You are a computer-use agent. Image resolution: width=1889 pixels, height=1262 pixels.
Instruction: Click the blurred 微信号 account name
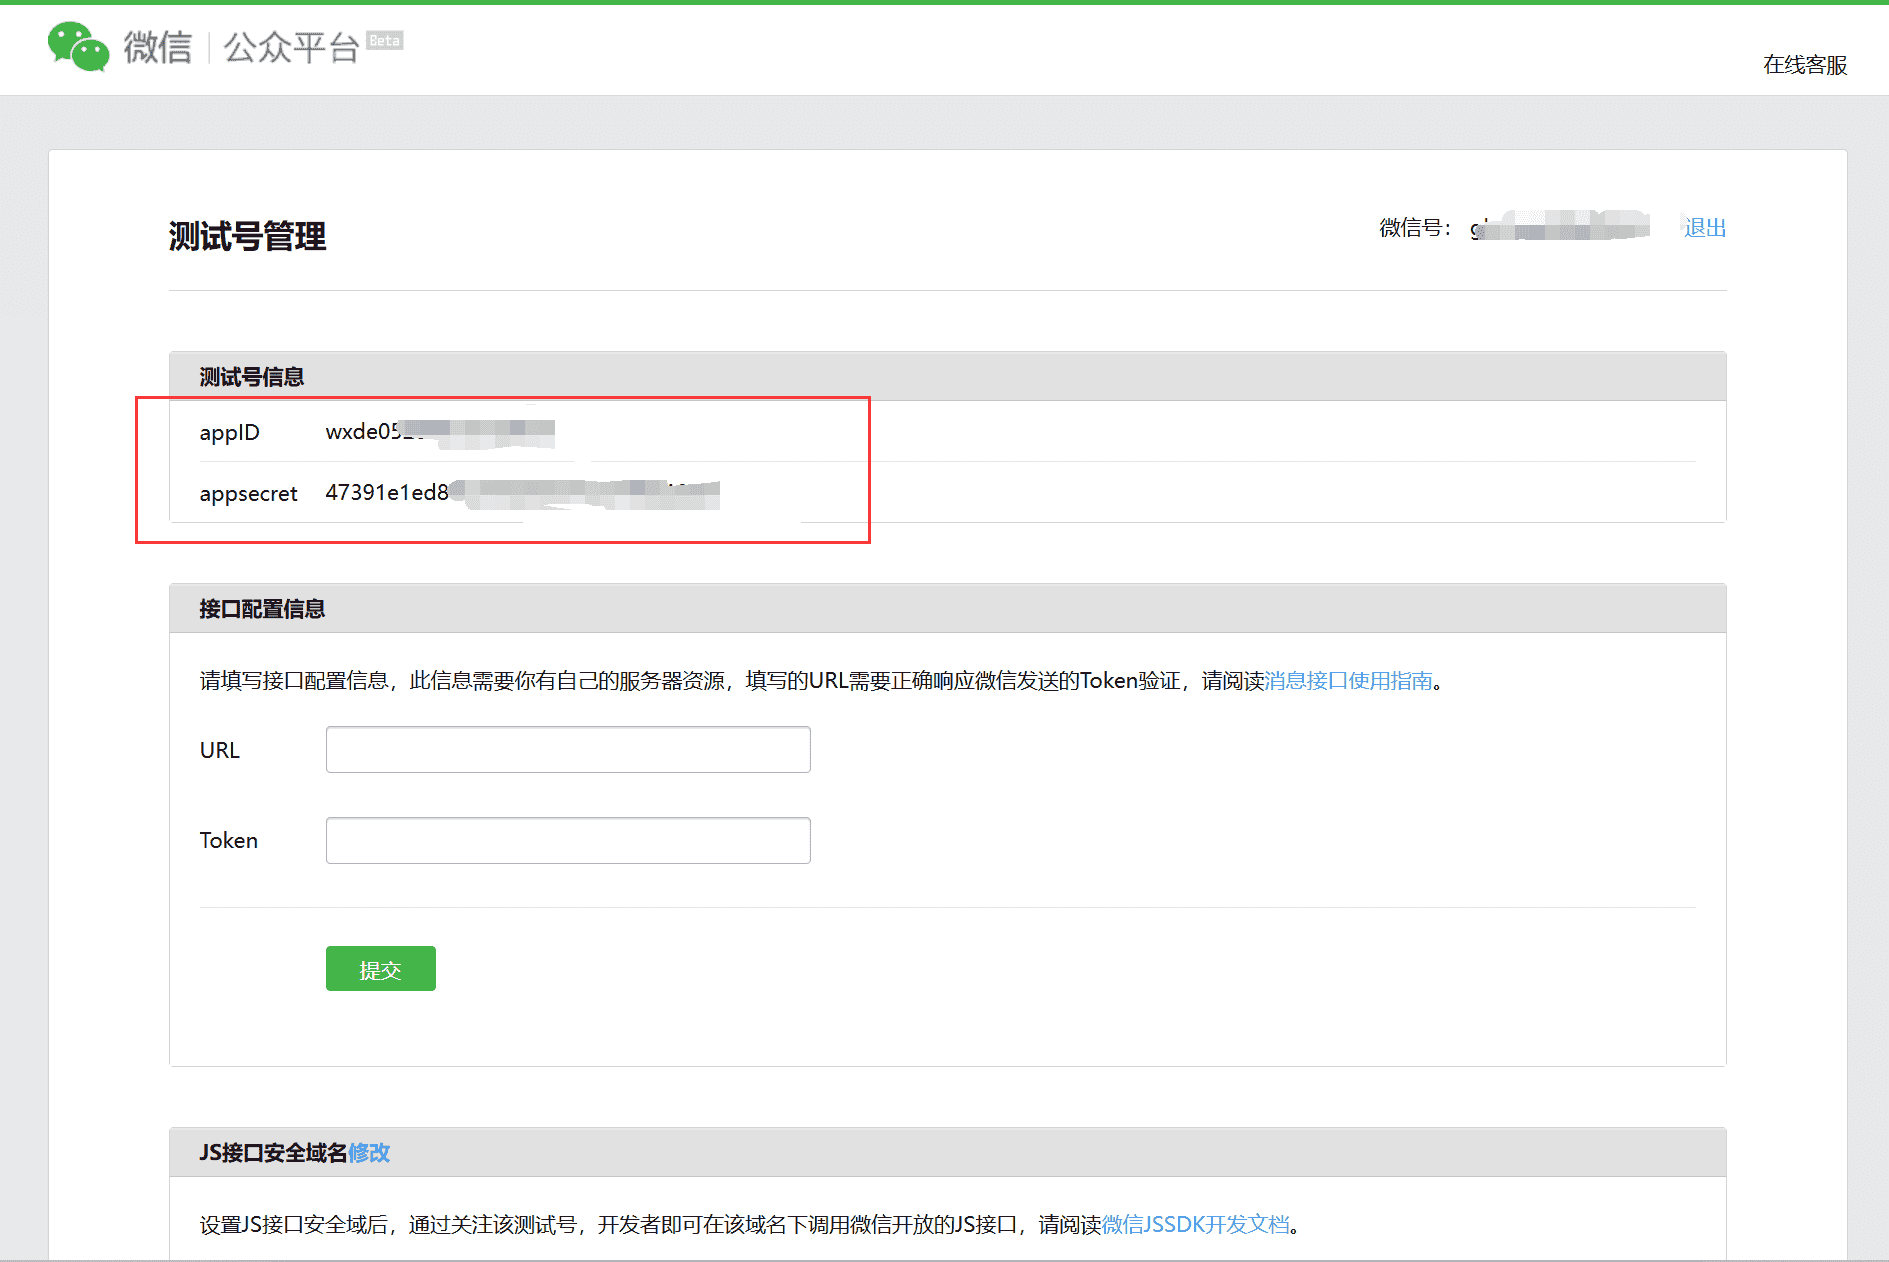coord(1560,227)
